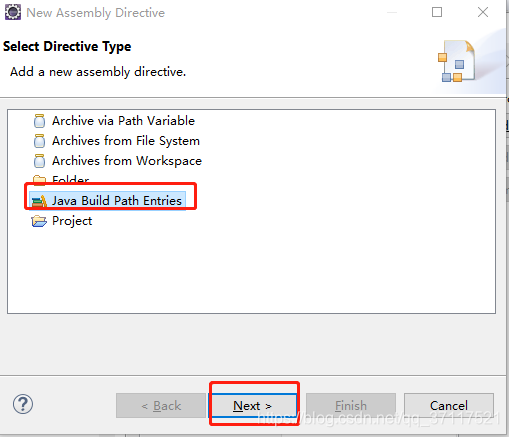This screenshot has width=509, height=437.
Task: Maximize the New Assembly Directive window
Action: pos(437,12)
